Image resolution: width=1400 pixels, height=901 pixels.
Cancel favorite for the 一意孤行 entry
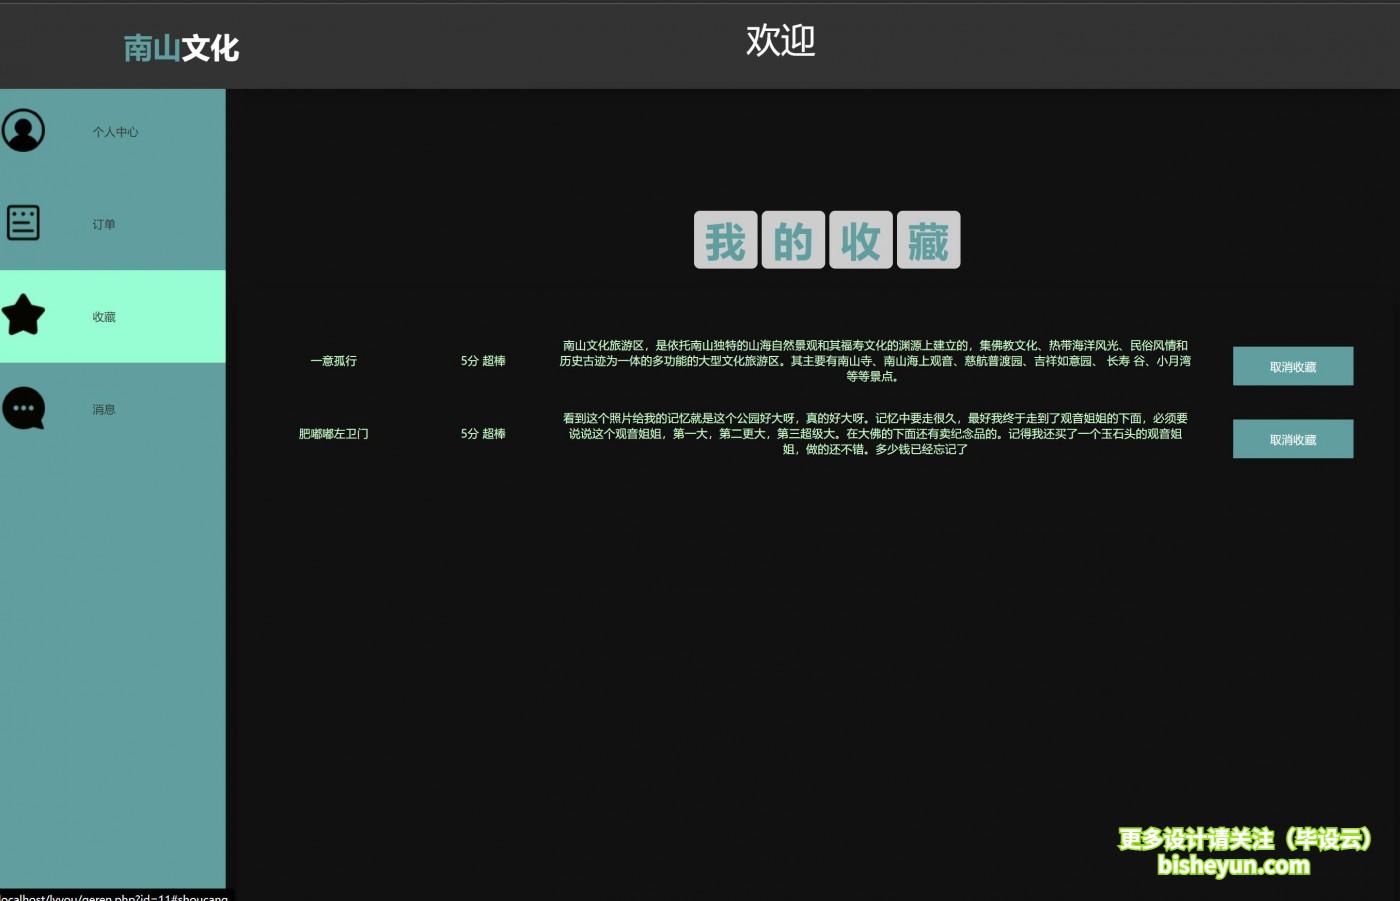coord(1292,366)
